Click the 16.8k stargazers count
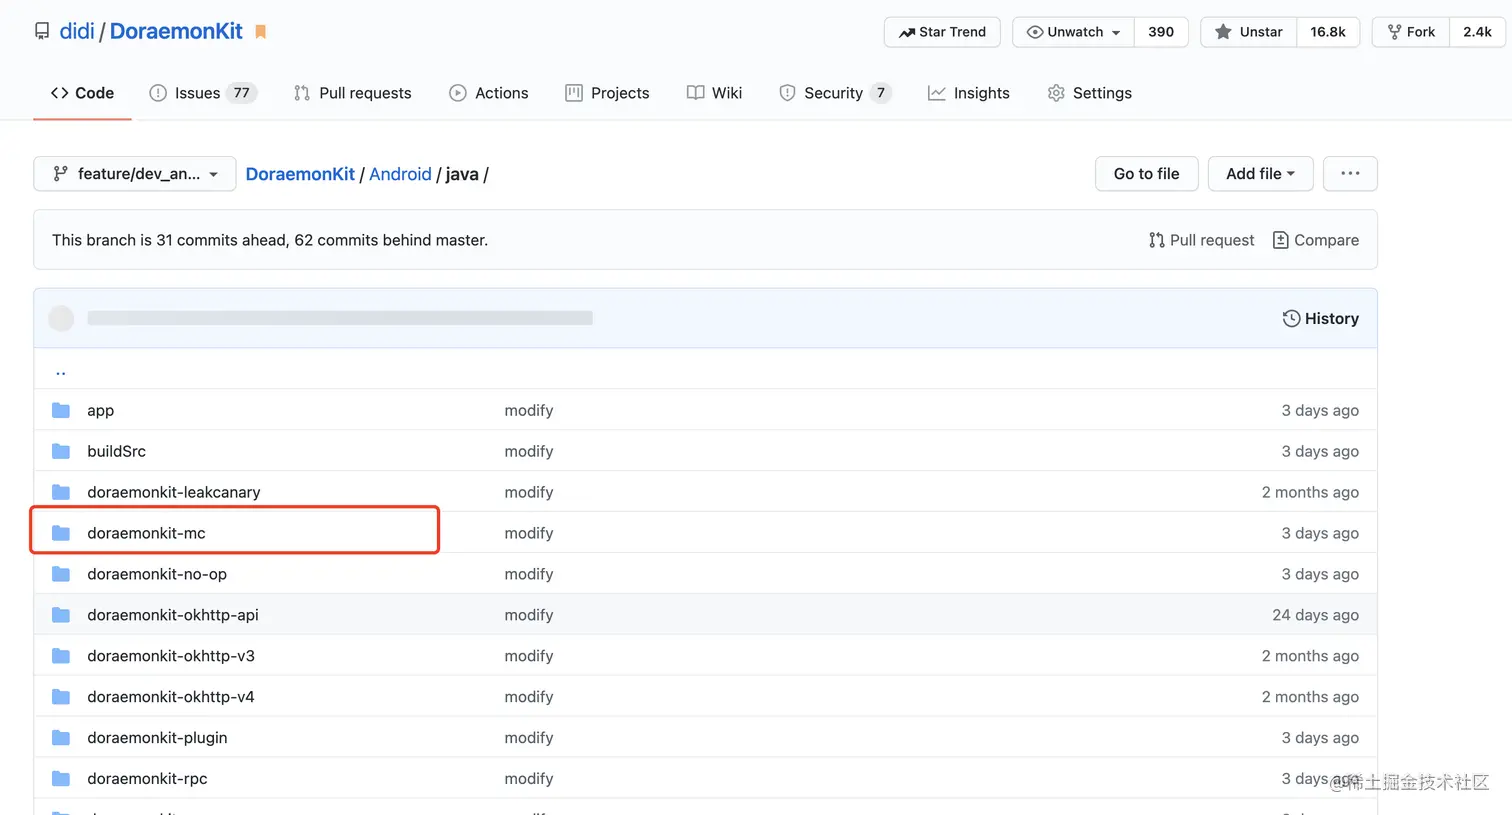The image size is (1512, 815). [1328, 32]
